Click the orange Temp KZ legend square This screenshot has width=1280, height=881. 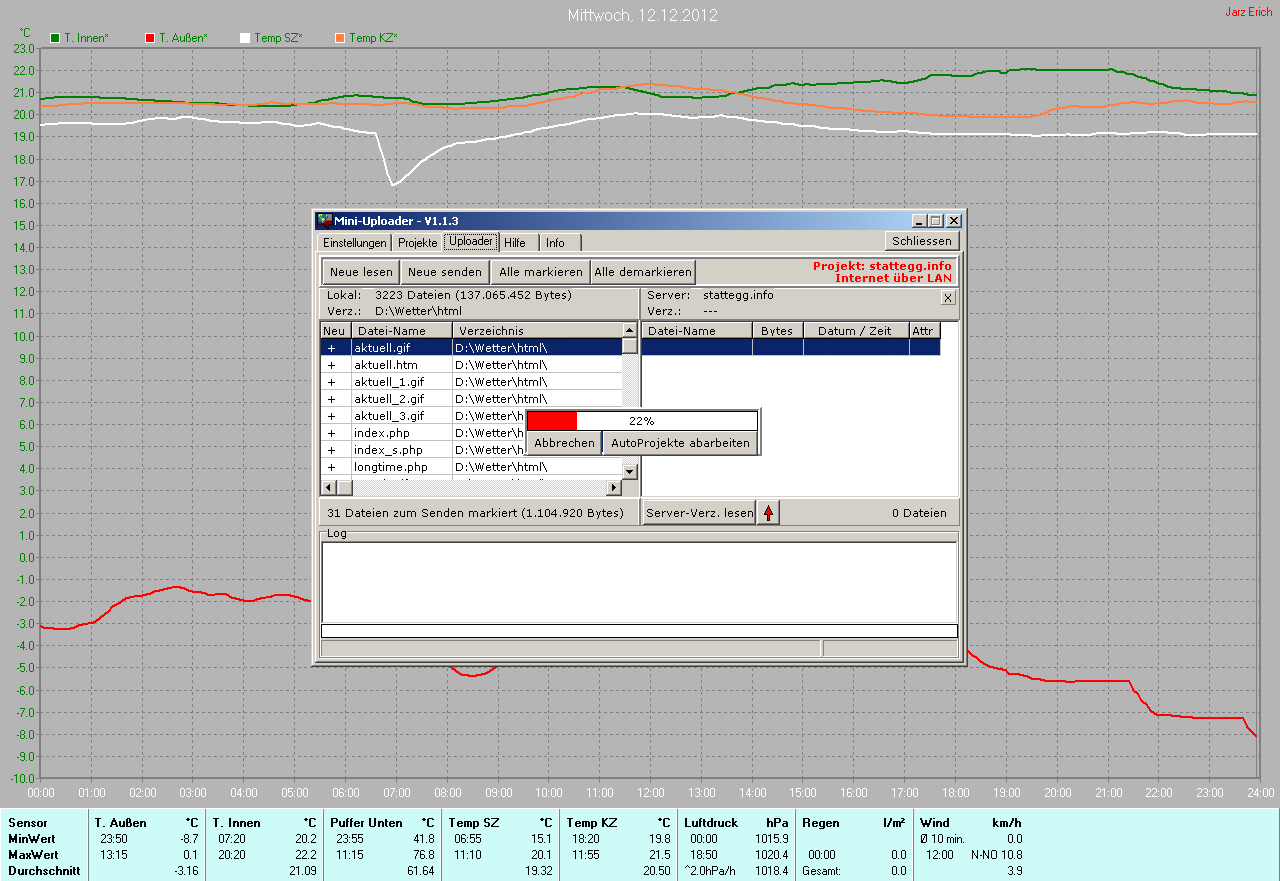[340, 38]
